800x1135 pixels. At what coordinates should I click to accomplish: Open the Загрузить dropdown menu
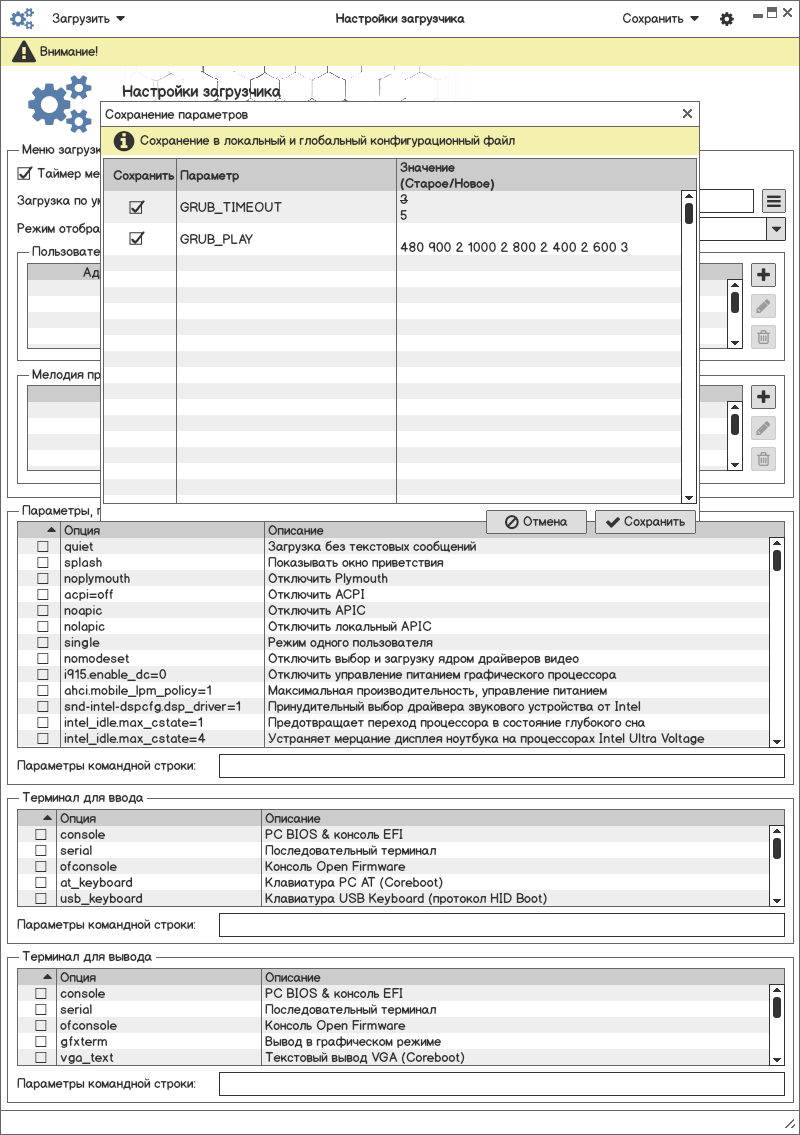click(x=88, y=19)
